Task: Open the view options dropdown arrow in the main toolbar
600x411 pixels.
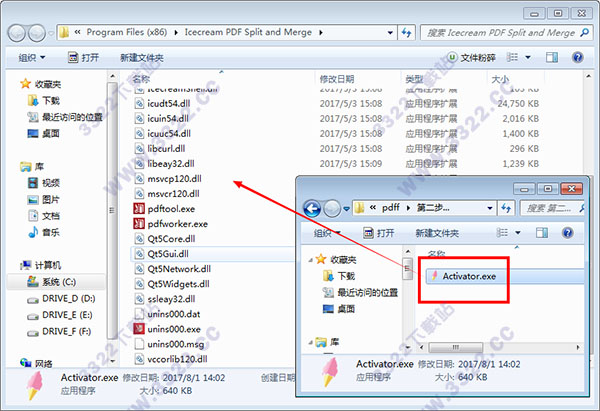Action: 528,57
